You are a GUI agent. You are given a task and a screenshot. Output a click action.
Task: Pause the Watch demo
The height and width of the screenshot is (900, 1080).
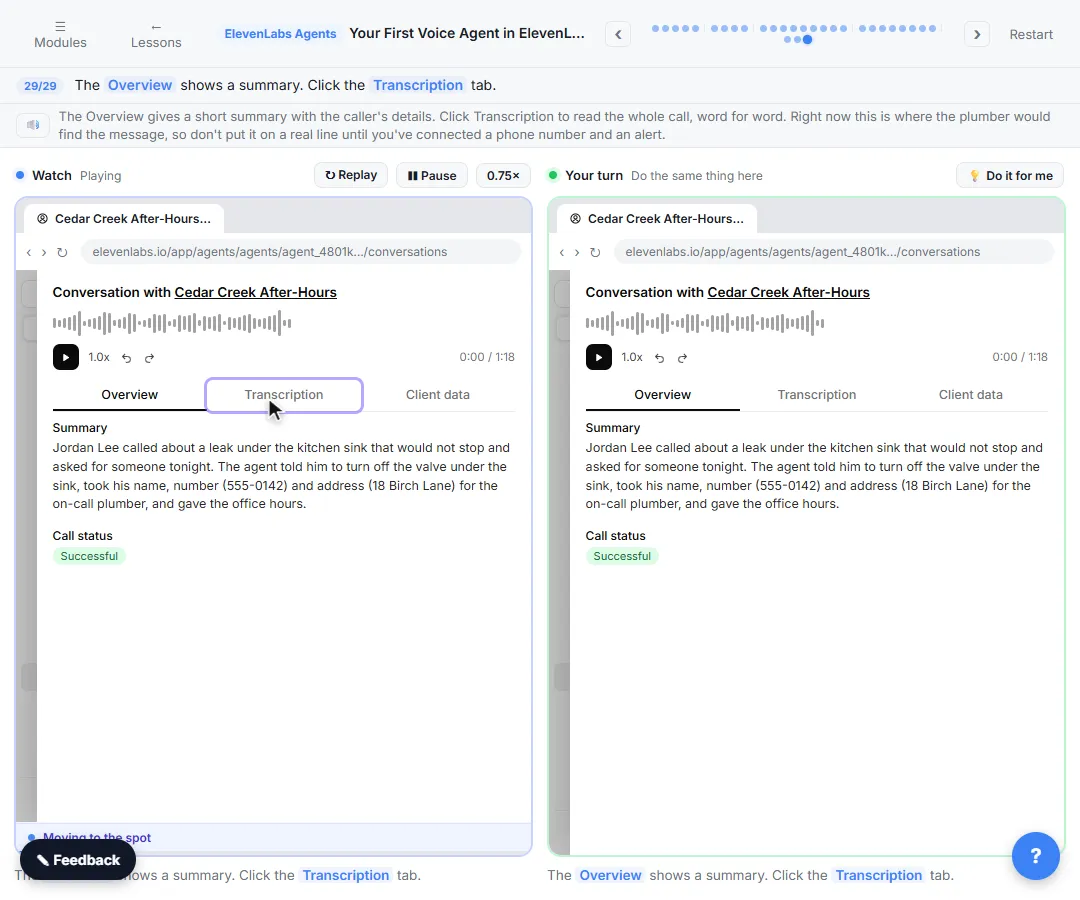coord(432,176)
